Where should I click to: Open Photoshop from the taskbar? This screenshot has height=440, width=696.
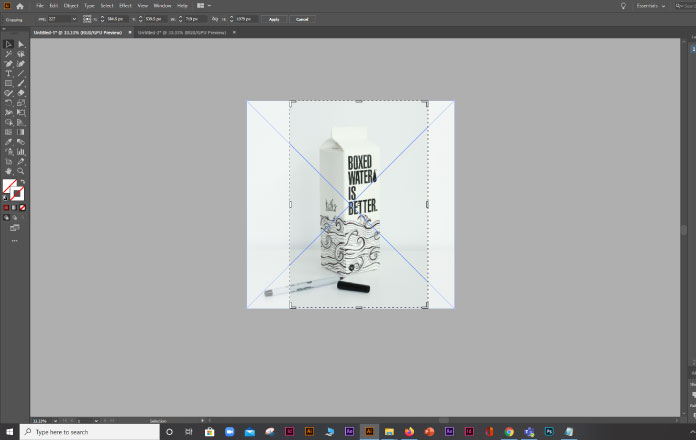(549, 432)
